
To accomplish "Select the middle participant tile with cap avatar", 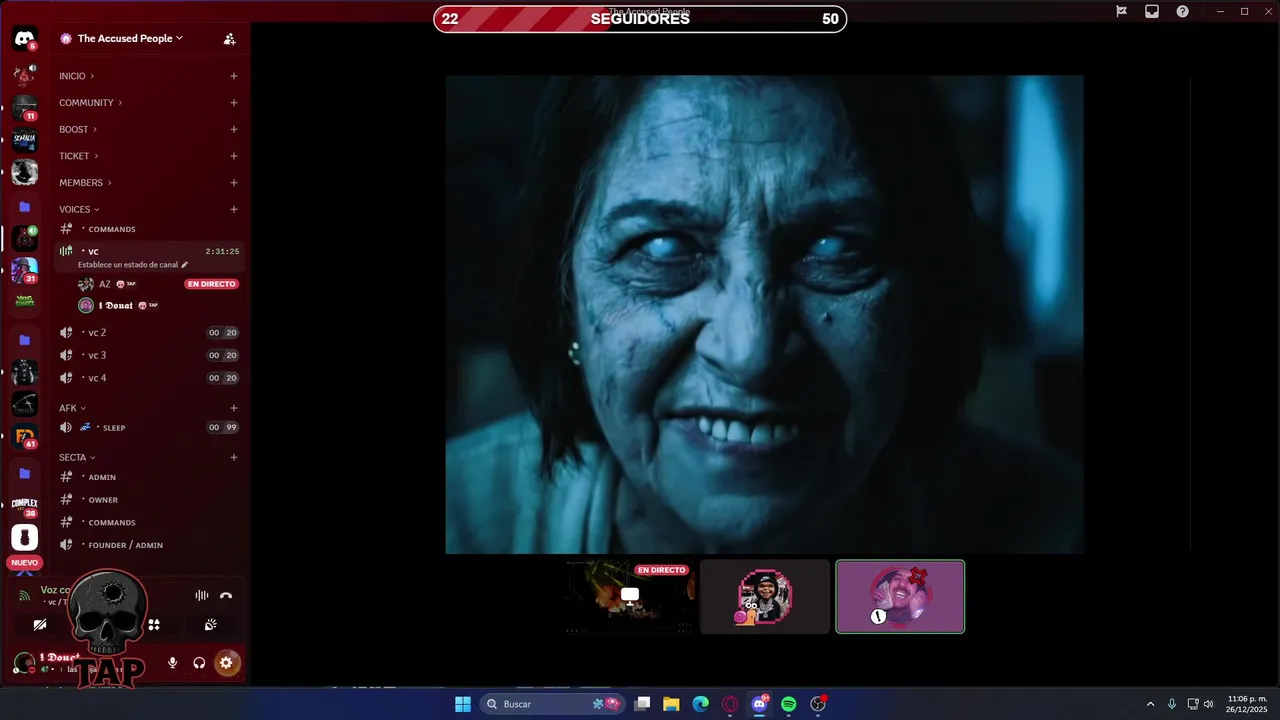I will (765, 596).
